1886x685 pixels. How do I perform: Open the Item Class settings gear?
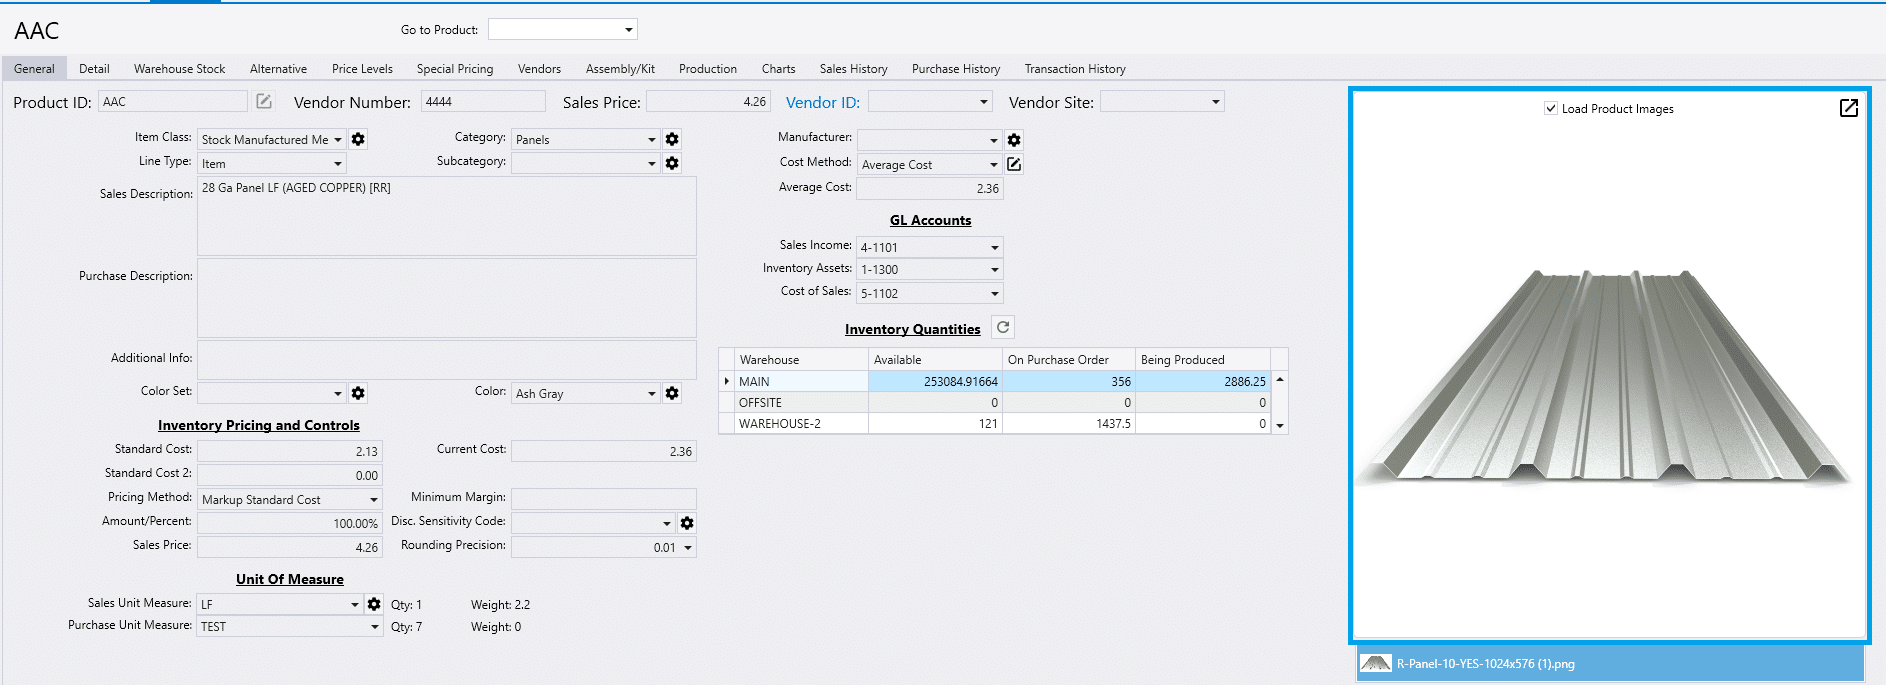click(x=358, y=139)
